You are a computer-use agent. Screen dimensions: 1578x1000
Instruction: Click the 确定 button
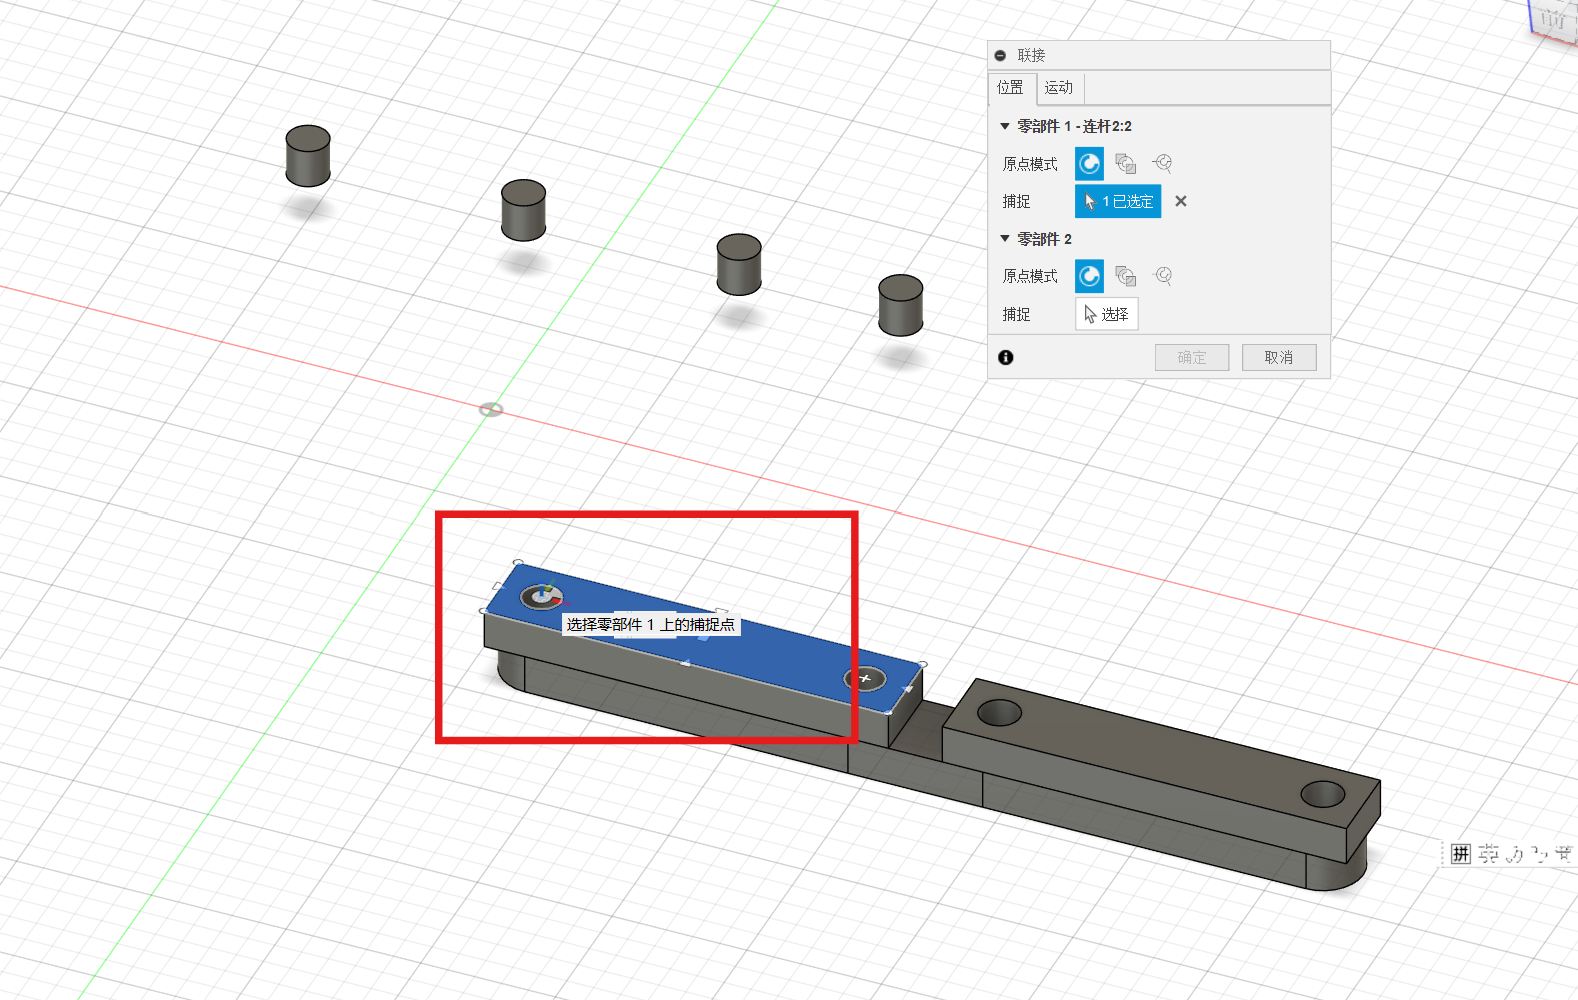[1192, 357]
